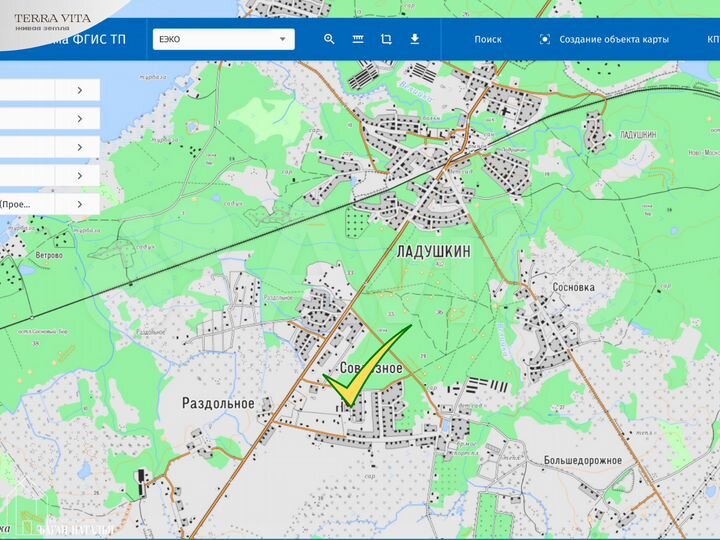Screen dimensions: 720x540
Task: Click the map object creation frame icon
Action: pyautogui.click(x=545, y=40)
